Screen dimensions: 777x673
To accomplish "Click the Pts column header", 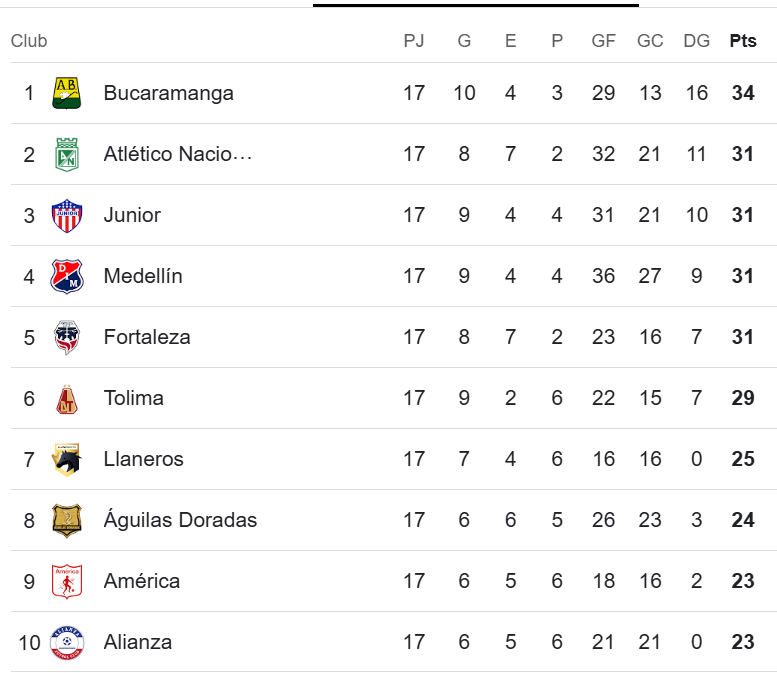I will tap(742, 41).
